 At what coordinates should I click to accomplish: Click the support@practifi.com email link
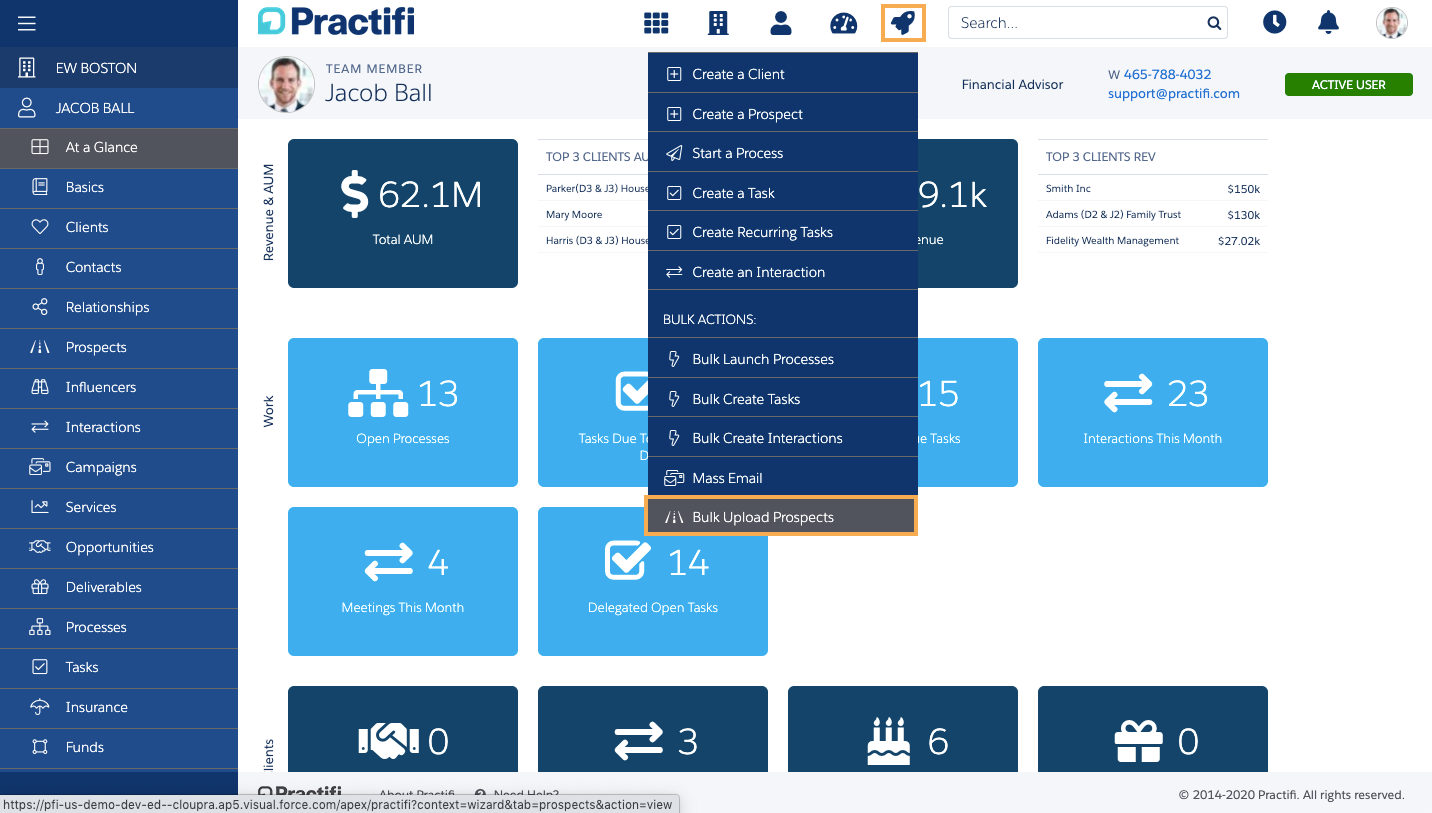pyautogui.click(x=1173, y=94)
